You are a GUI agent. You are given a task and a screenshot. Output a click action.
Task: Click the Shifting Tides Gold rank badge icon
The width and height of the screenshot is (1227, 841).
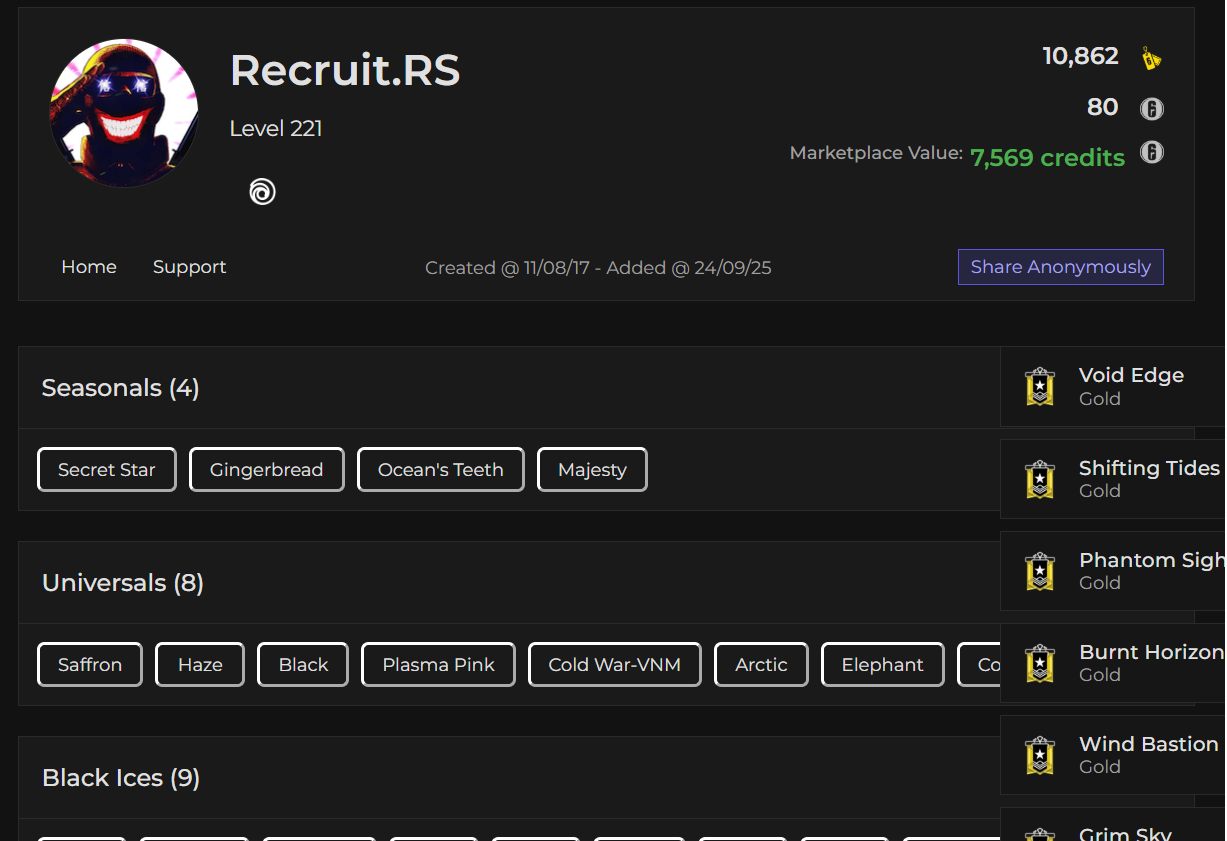point(1040,479)
